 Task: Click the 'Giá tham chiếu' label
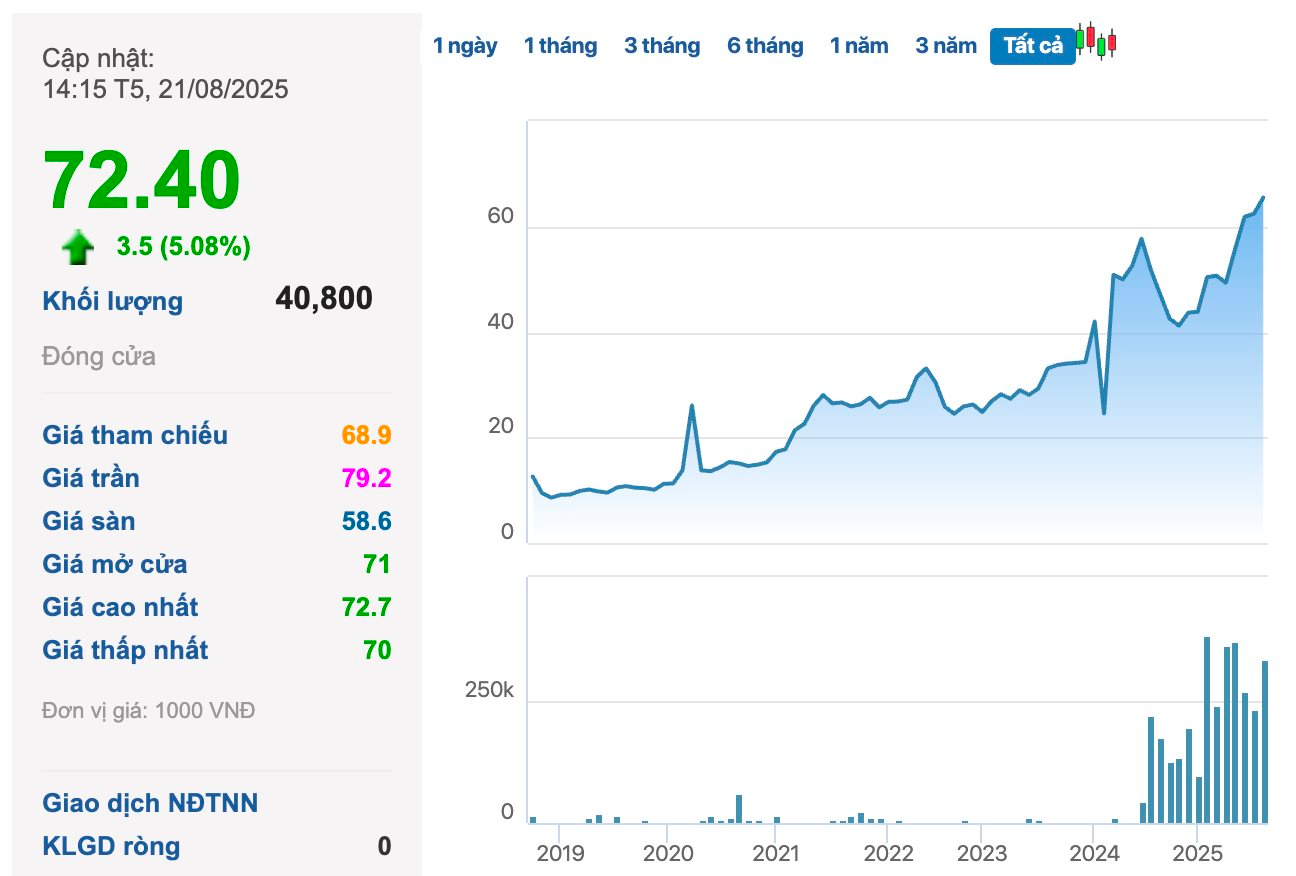click(x=135, y=435)
